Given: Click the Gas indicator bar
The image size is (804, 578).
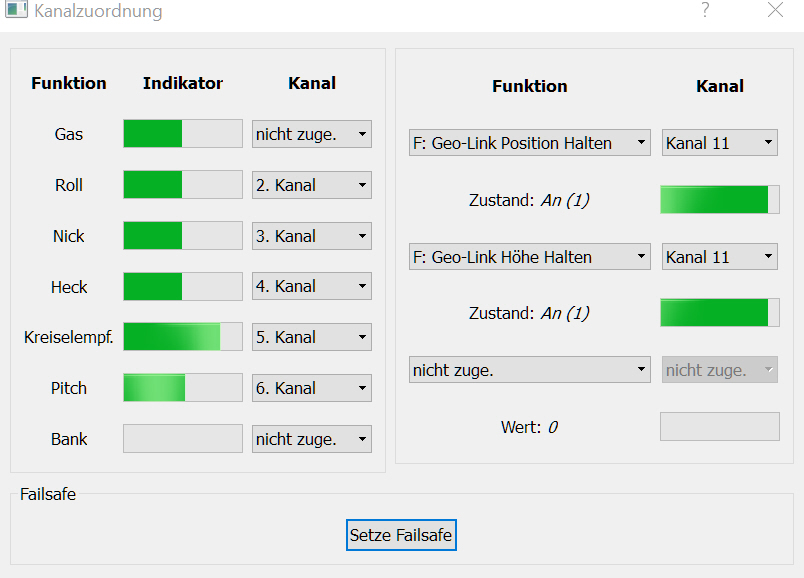Looking at the screenshot, I should coord(182,134).
